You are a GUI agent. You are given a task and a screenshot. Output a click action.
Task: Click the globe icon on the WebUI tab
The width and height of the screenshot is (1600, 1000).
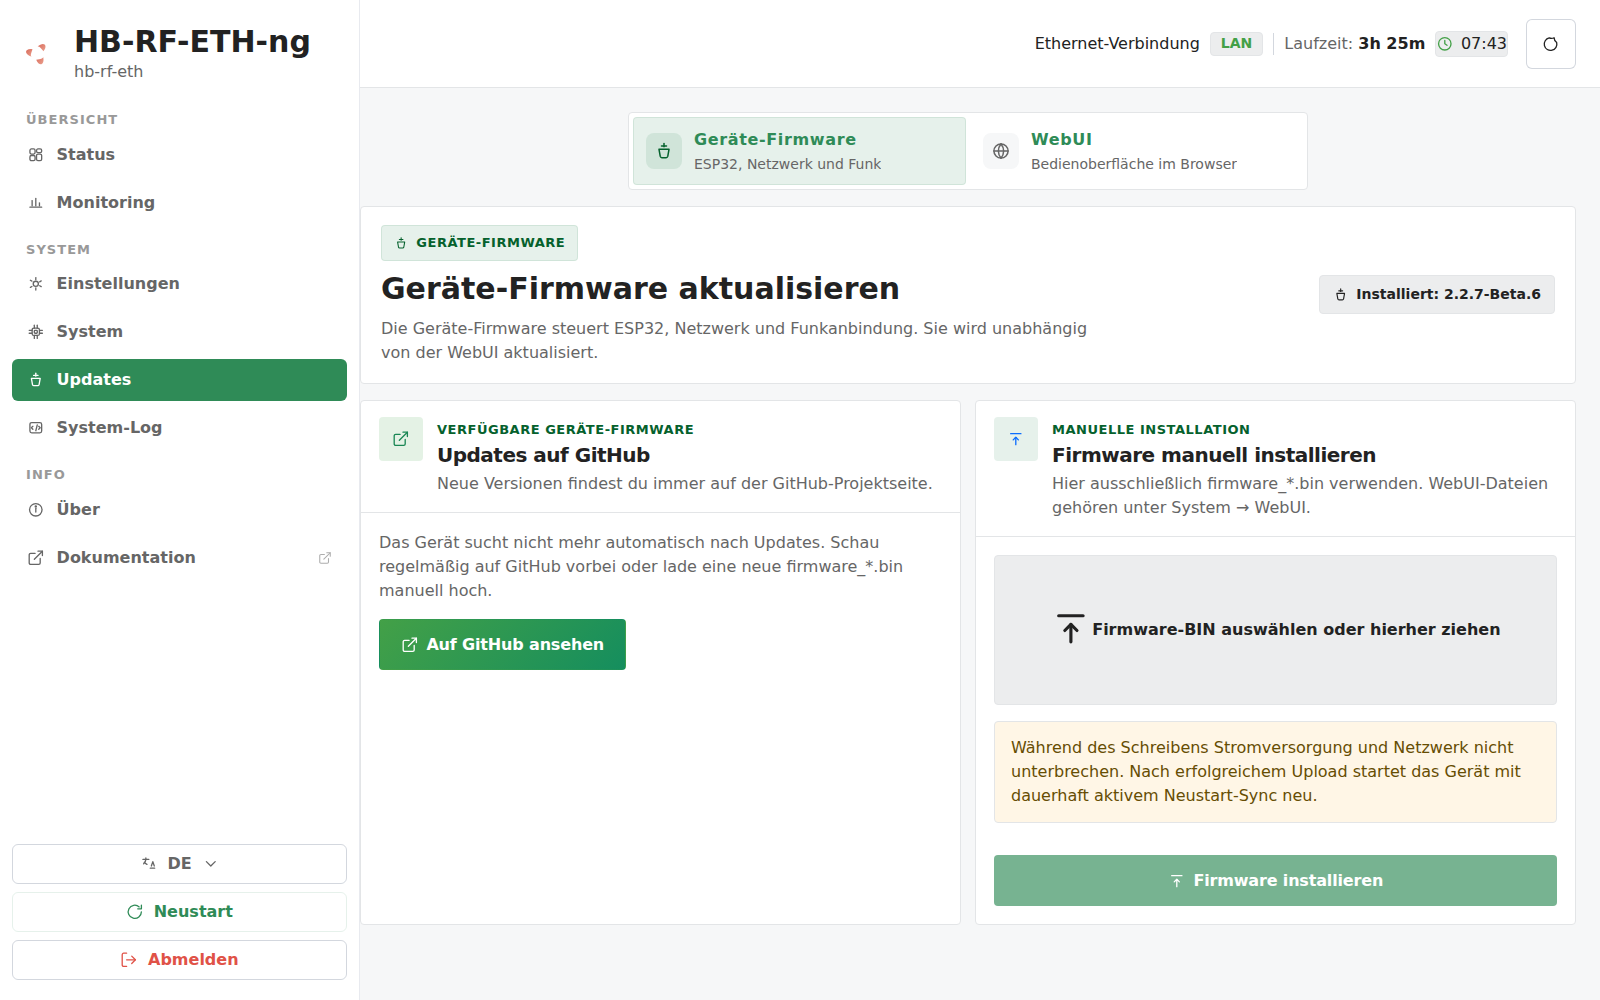1001,151
